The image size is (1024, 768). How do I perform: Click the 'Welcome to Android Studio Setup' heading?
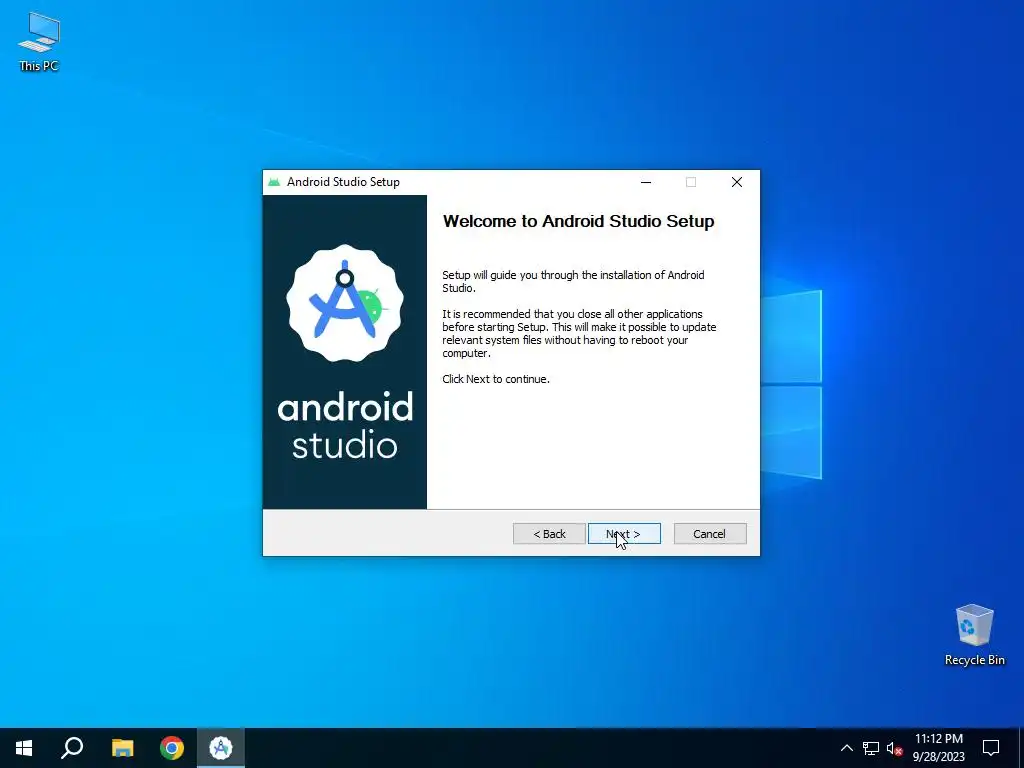(x=579, y=221)
